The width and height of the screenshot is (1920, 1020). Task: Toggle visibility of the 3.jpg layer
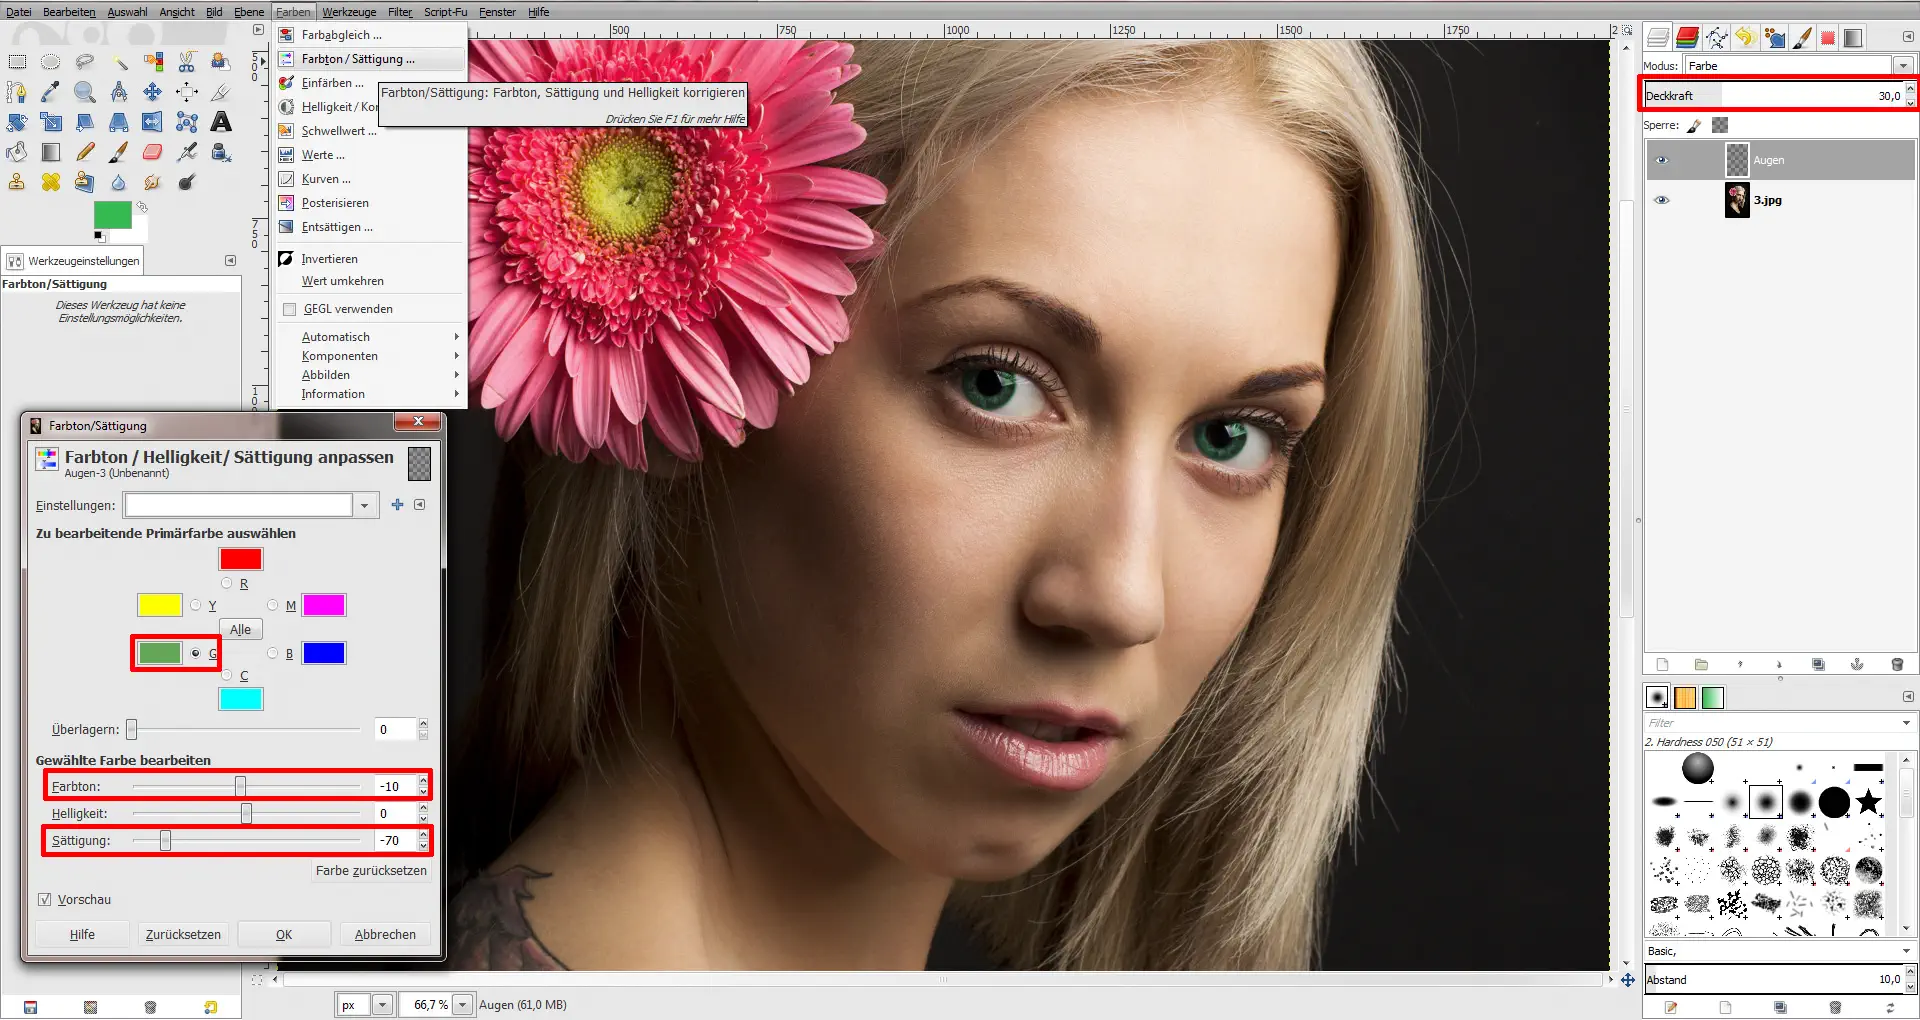pos(1663,199)
